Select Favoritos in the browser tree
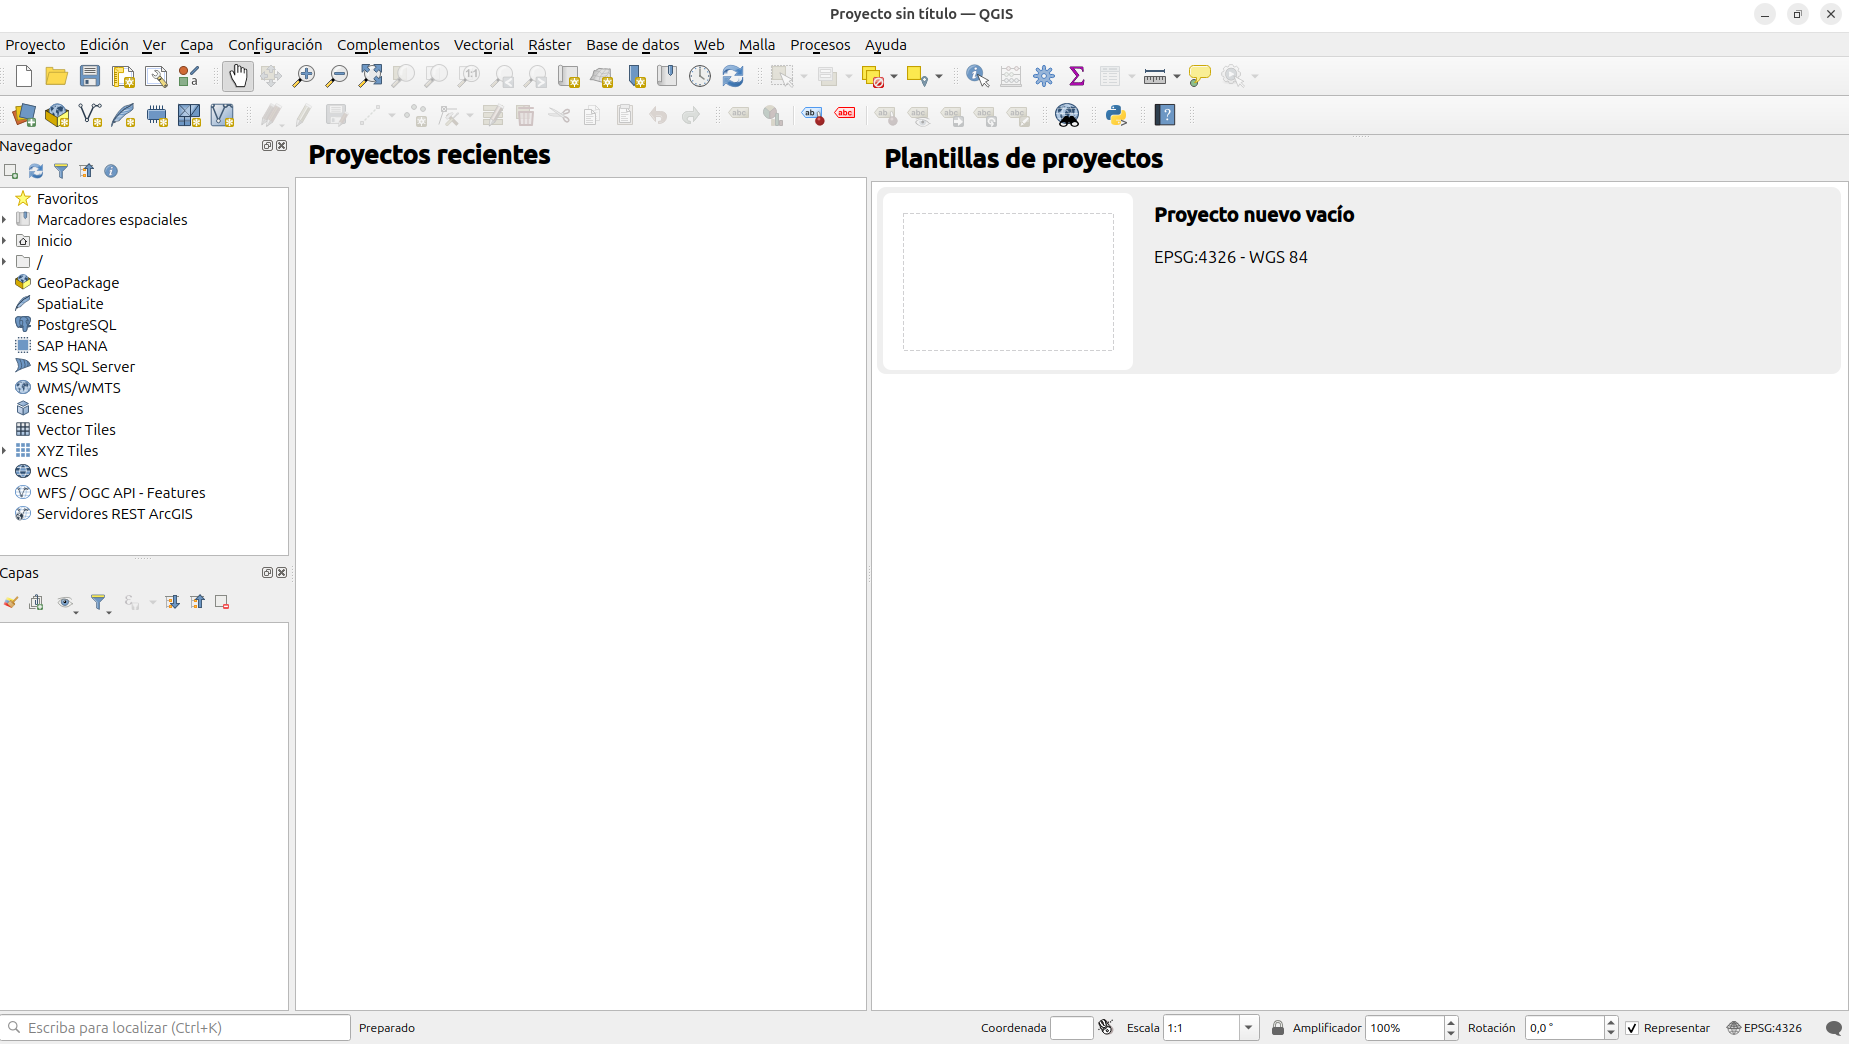The image size is (1849, 1044). 67,199
